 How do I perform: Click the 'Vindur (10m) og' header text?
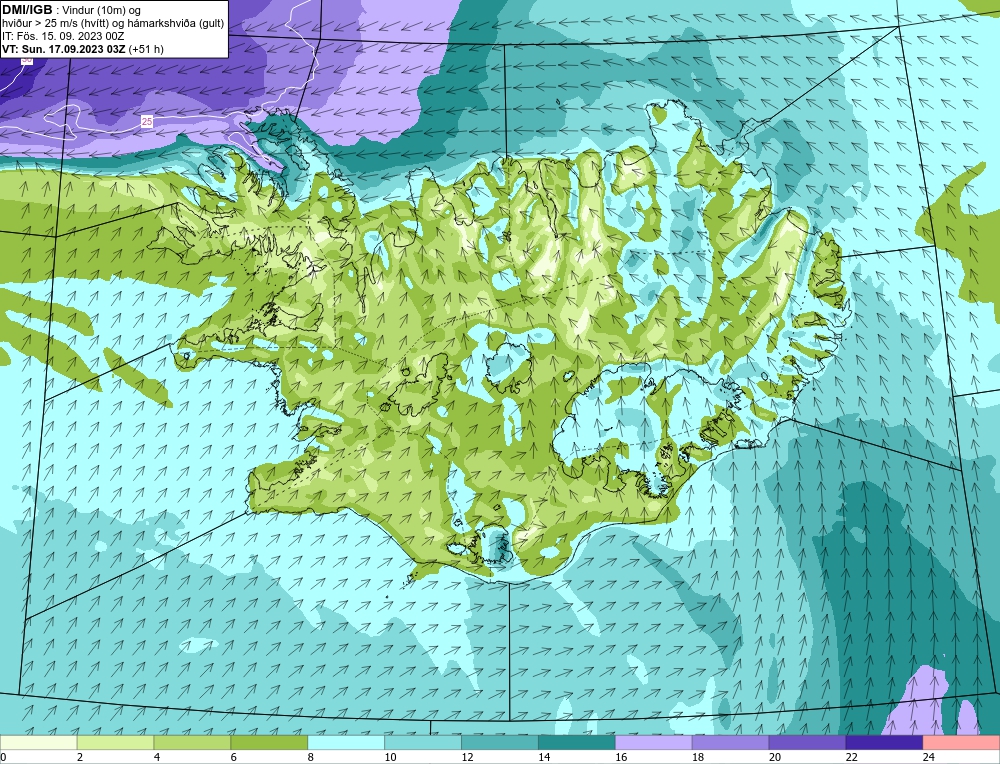pyautogui.click(x=102, y=11)
